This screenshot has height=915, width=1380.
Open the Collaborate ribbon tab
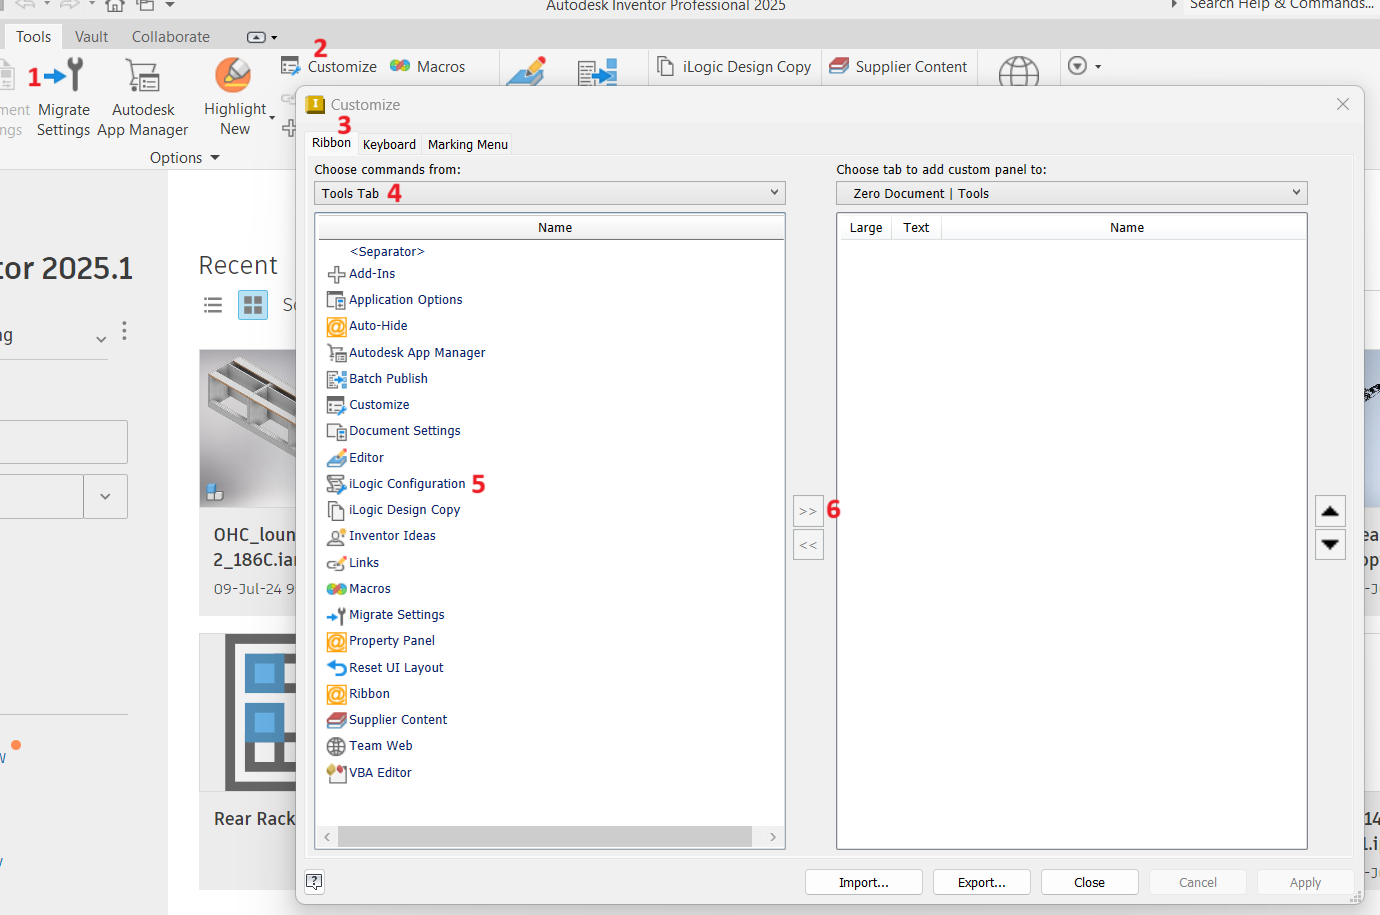coord(171,37)
